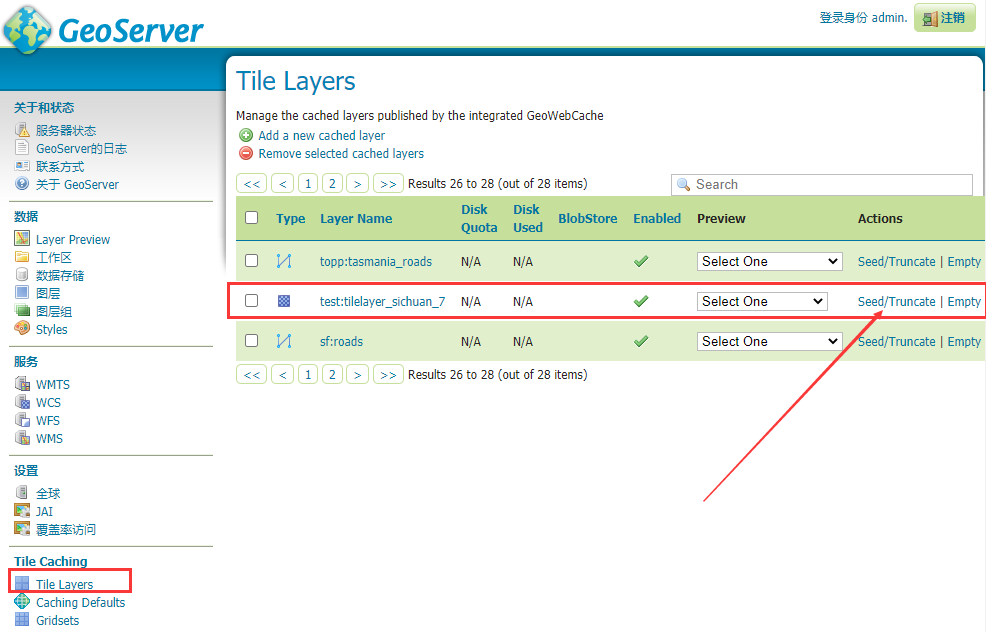Click the 覆盖率访问 icon
The height and width of the screenshot is (632, 986).
coord(22,529)
